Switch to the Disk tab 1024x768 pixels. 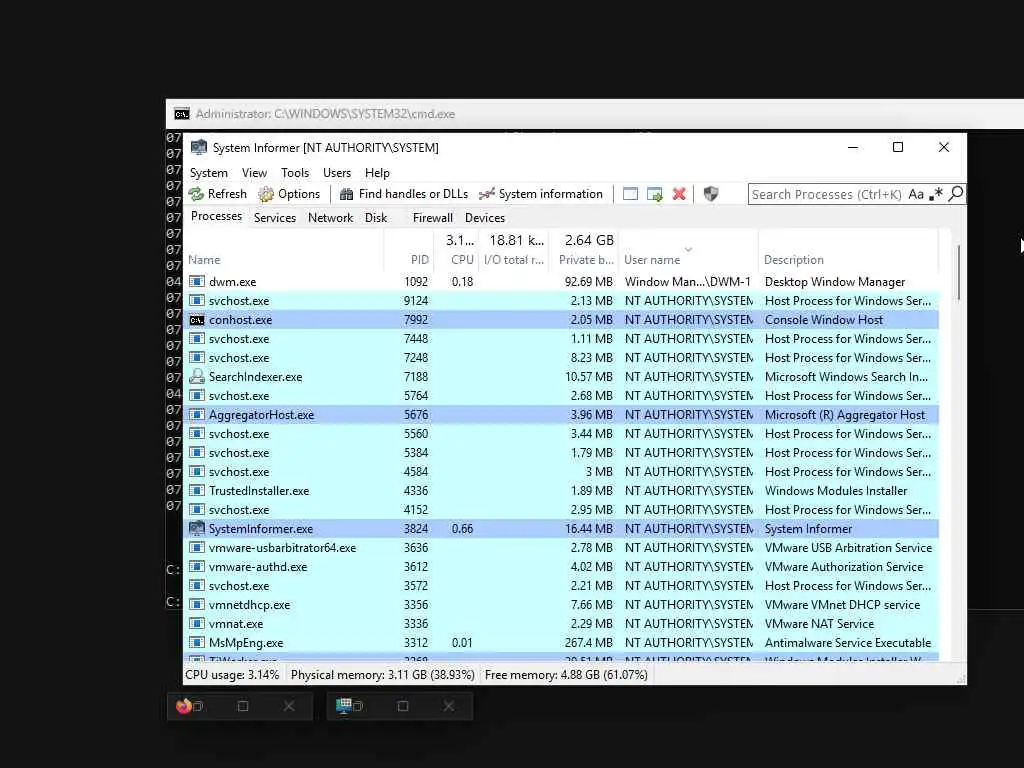pos(376,217)
